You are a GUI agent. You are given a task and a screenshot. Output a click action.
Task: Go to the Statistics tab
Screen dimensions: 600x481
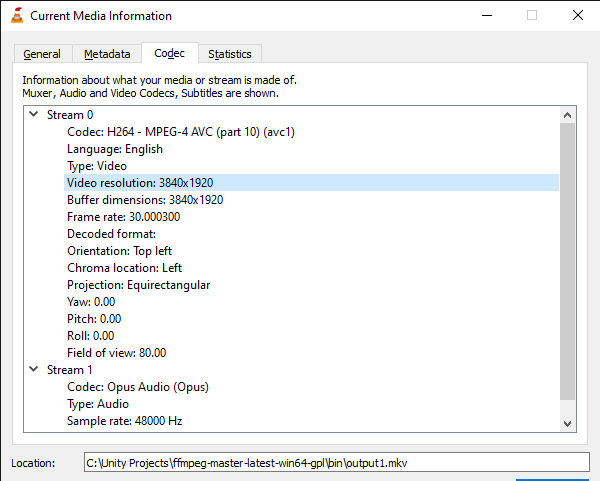pyautogui.click(x=230, y=54)
